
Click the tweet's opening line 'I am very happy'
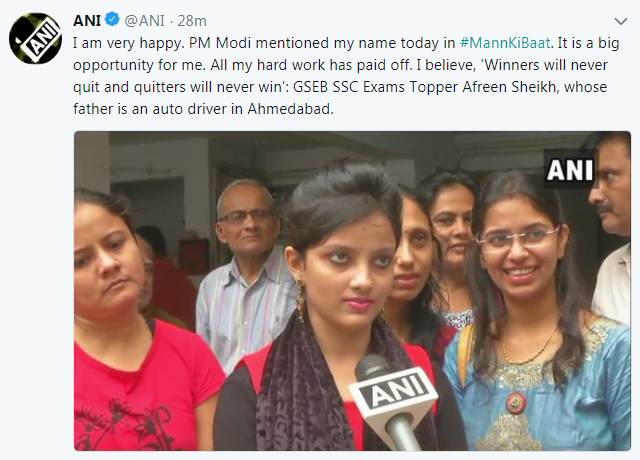click(127, 43)
